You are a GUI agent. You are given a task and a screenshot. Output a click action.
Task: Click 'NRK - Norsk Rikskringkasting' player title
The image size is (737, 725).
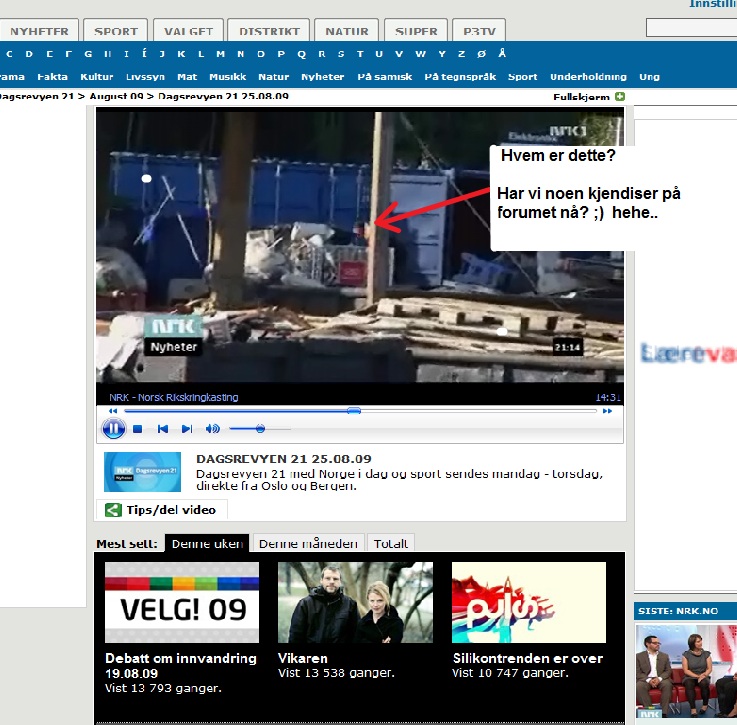click(x=174, y=397)
